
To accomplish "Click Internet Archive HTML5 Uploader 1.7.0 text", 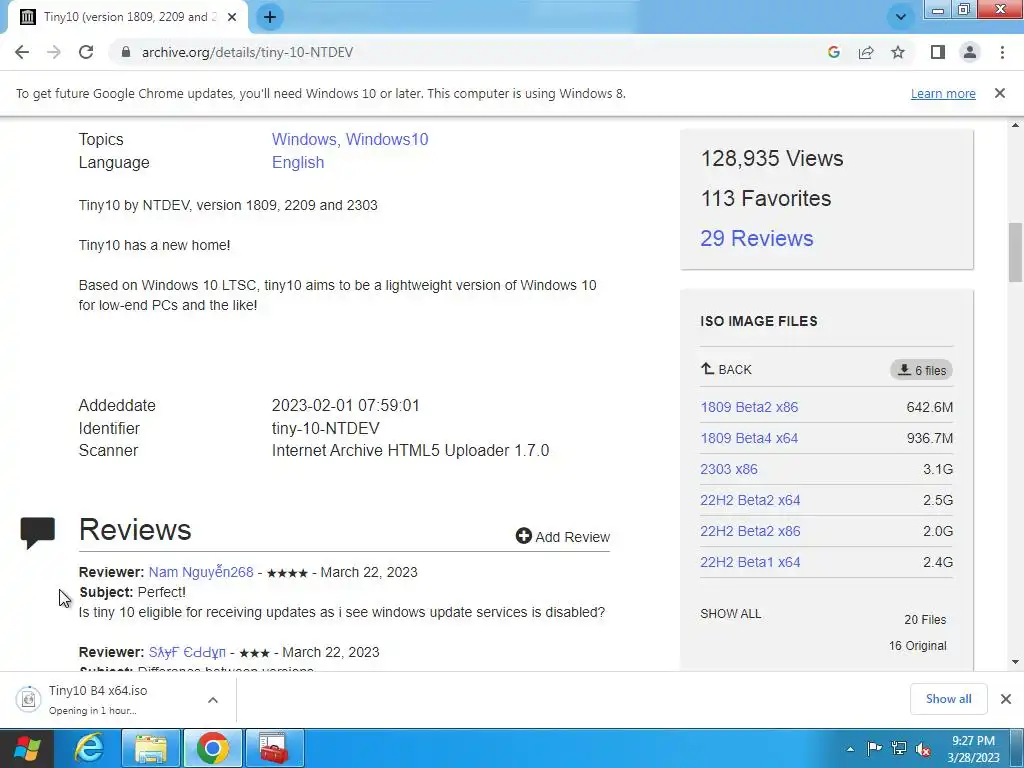I will pos(410,451).
